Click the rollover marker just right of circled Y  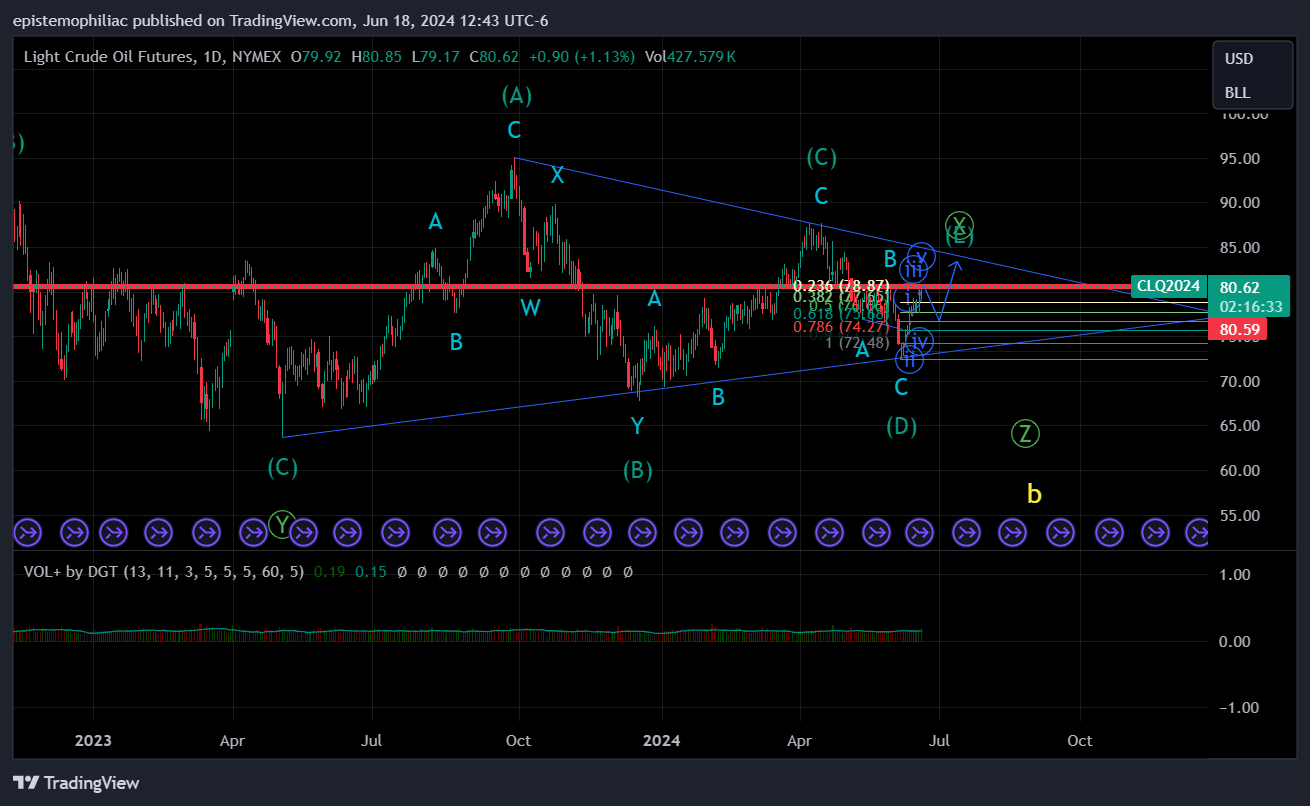(302, 532)
